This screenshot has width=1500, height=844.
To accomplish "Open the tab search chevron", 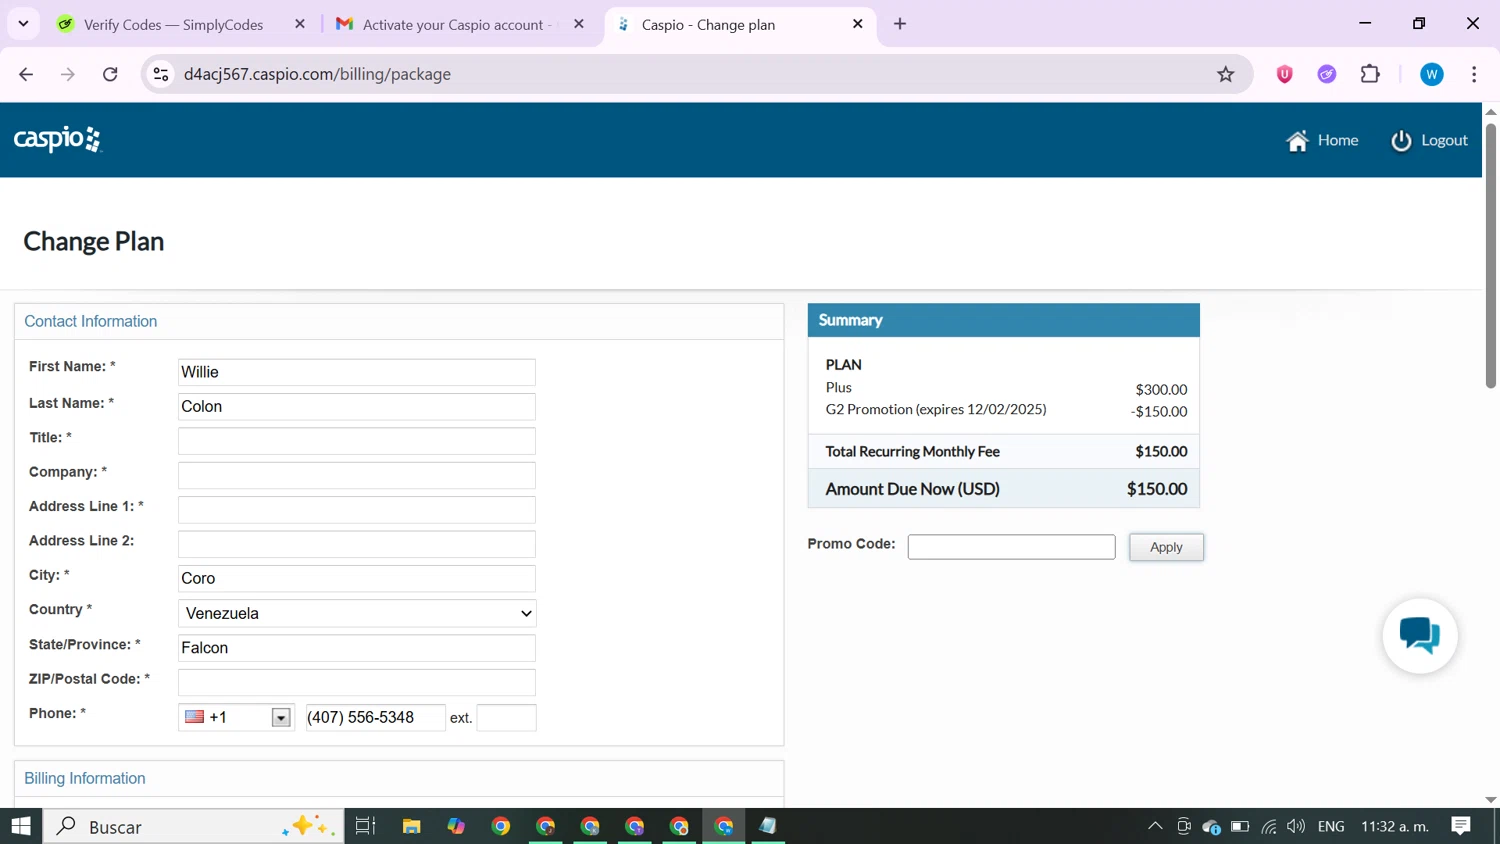I will pos(23,24).
